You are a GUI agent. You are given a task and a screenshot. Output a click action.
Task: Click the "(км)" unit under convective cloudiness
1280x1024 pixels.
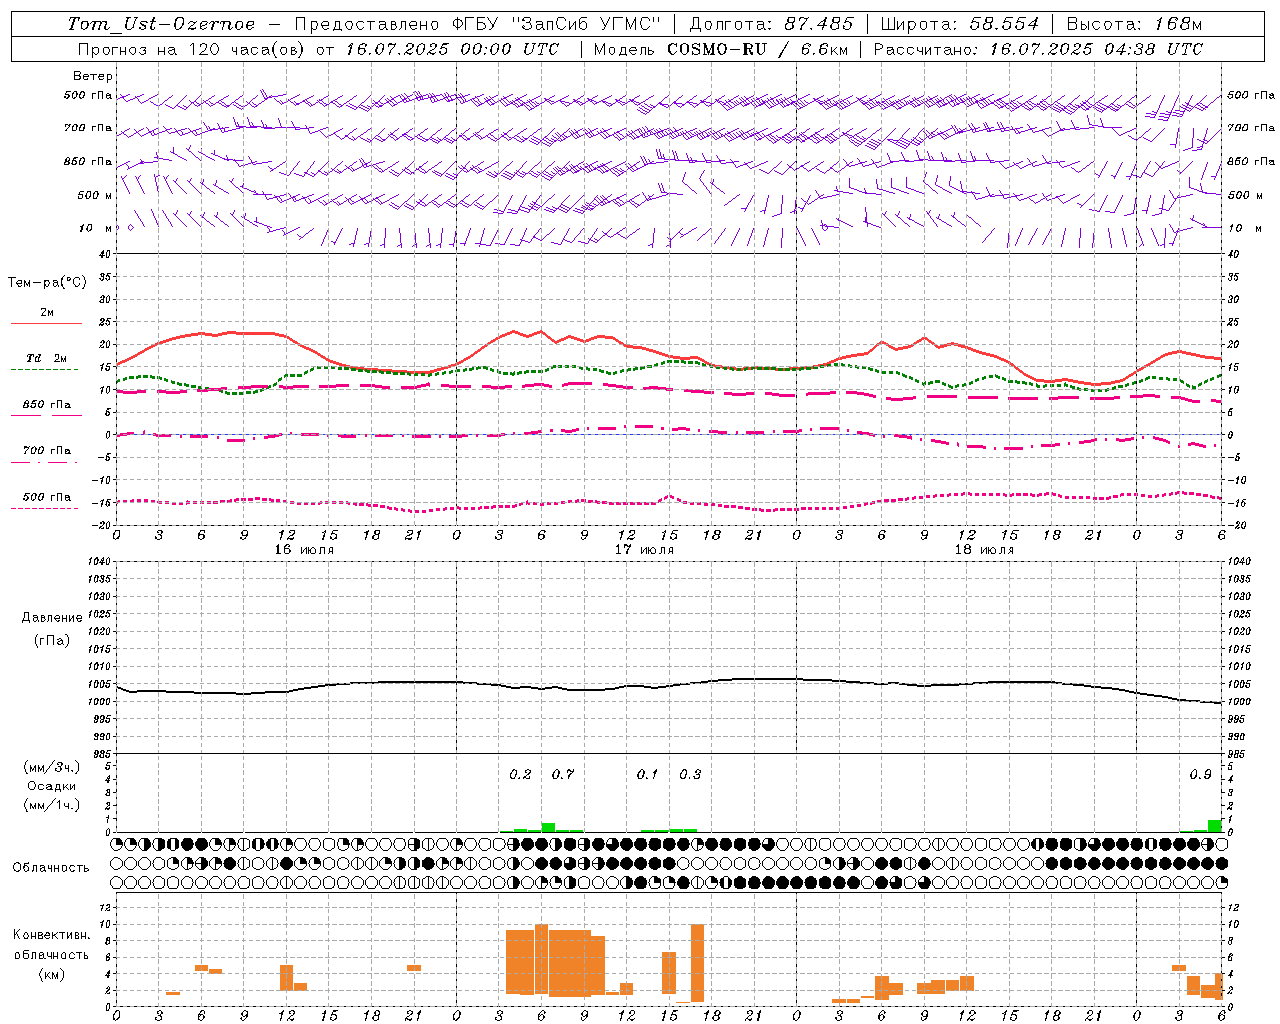click(52, 974)
